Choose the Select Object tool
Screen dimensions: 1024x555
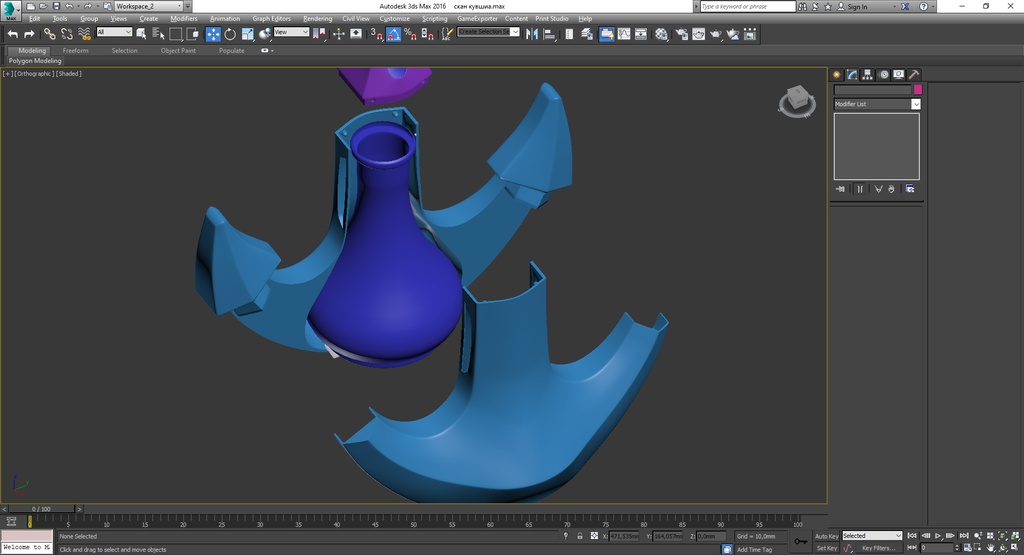tap(141, 34)
